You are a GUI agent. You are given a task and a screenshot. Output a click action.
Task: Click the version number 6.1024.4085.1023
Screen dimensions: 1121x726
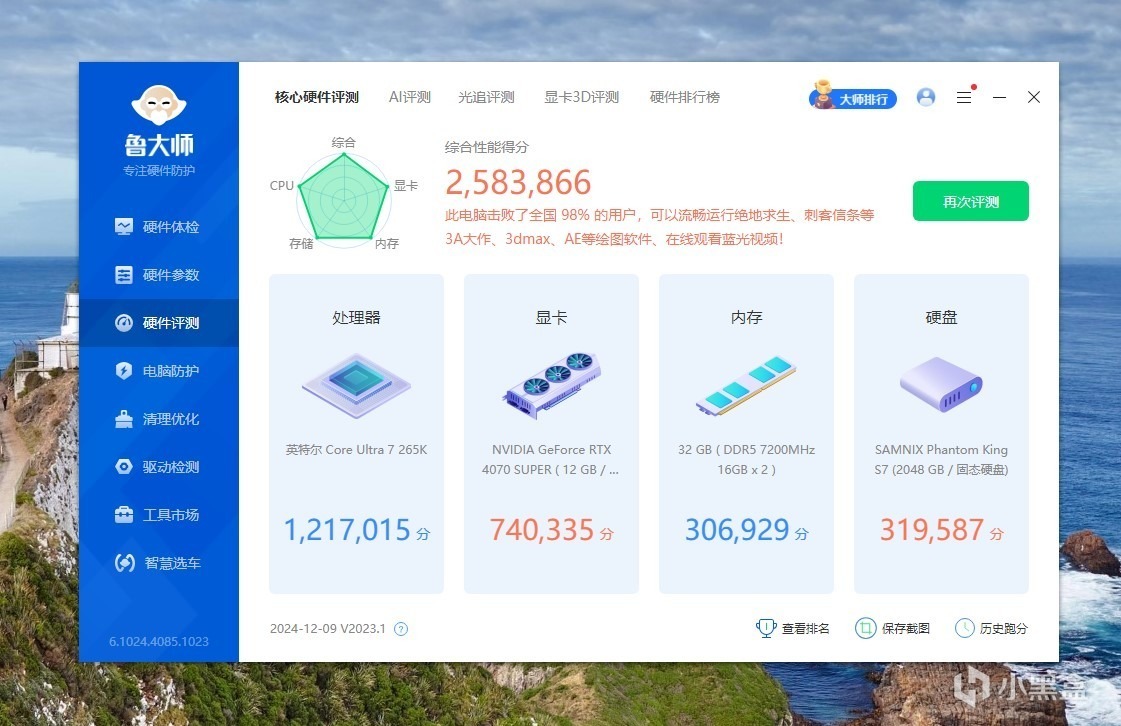pyautogui.click(x=159, y=642)
